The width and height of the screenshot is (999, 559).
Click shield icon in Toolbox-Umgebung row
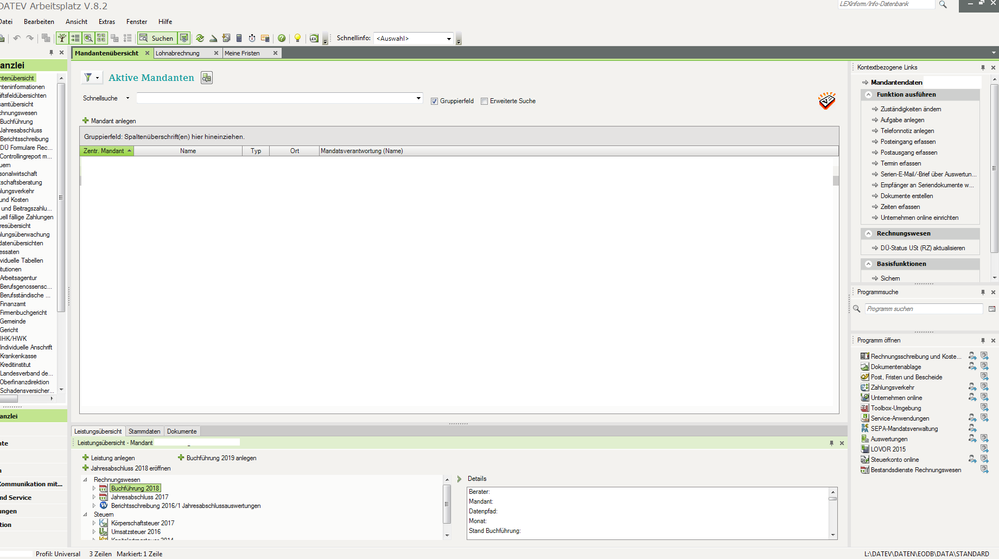984,407
